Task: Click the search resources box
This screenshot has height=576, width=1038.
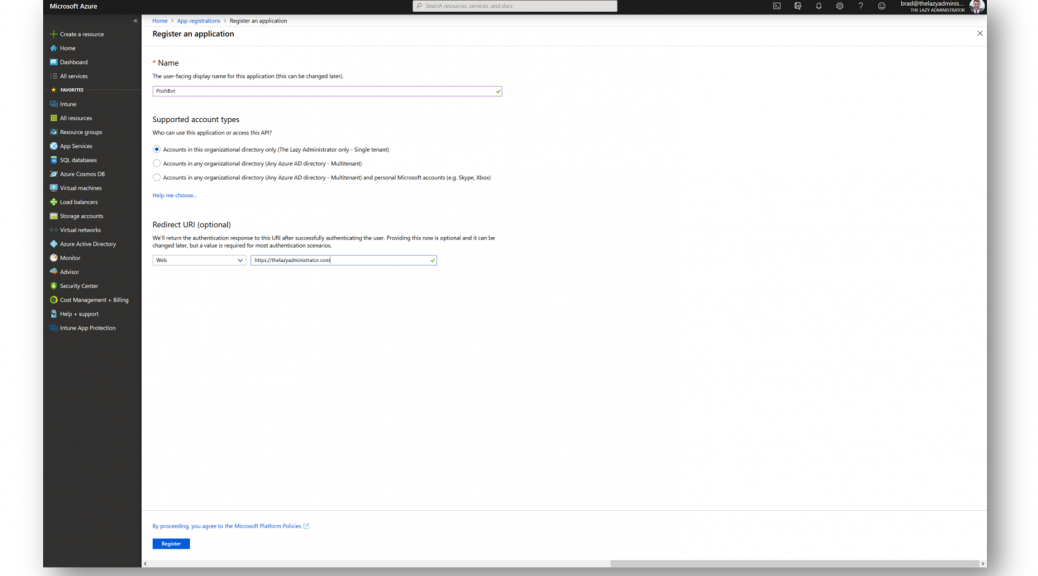Action: tap(515, 6)
